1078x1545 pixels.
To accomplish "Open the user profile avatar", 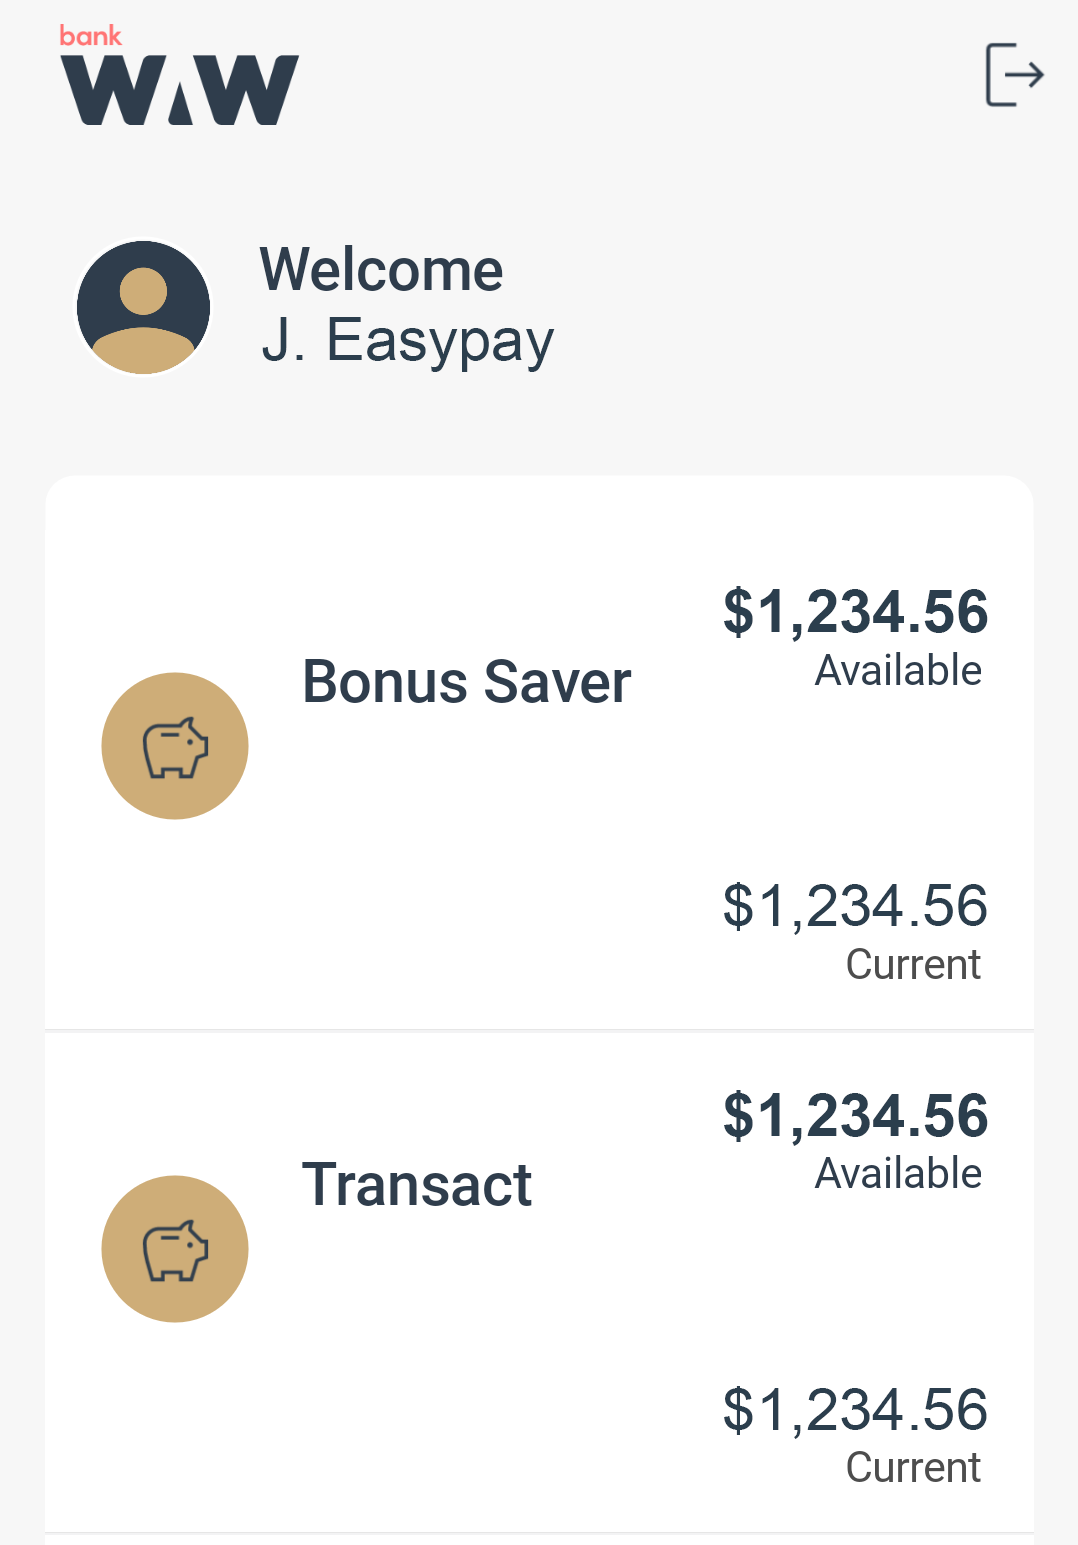I will (144, 307).
